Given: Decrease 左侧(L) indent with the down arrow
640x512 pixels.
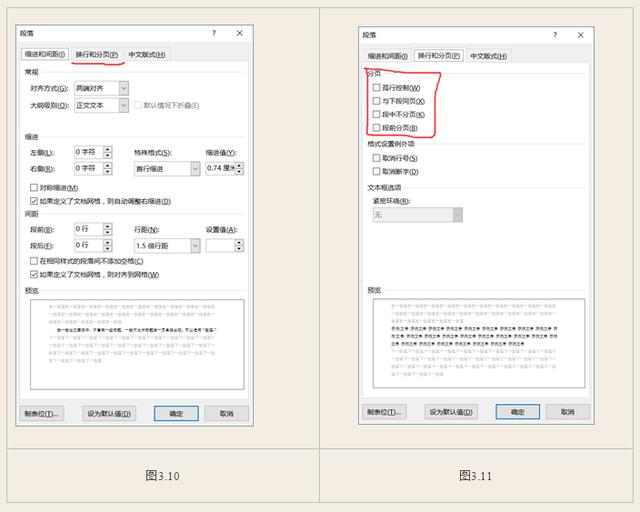Looking at the screenshot, I should click(108, 156).
